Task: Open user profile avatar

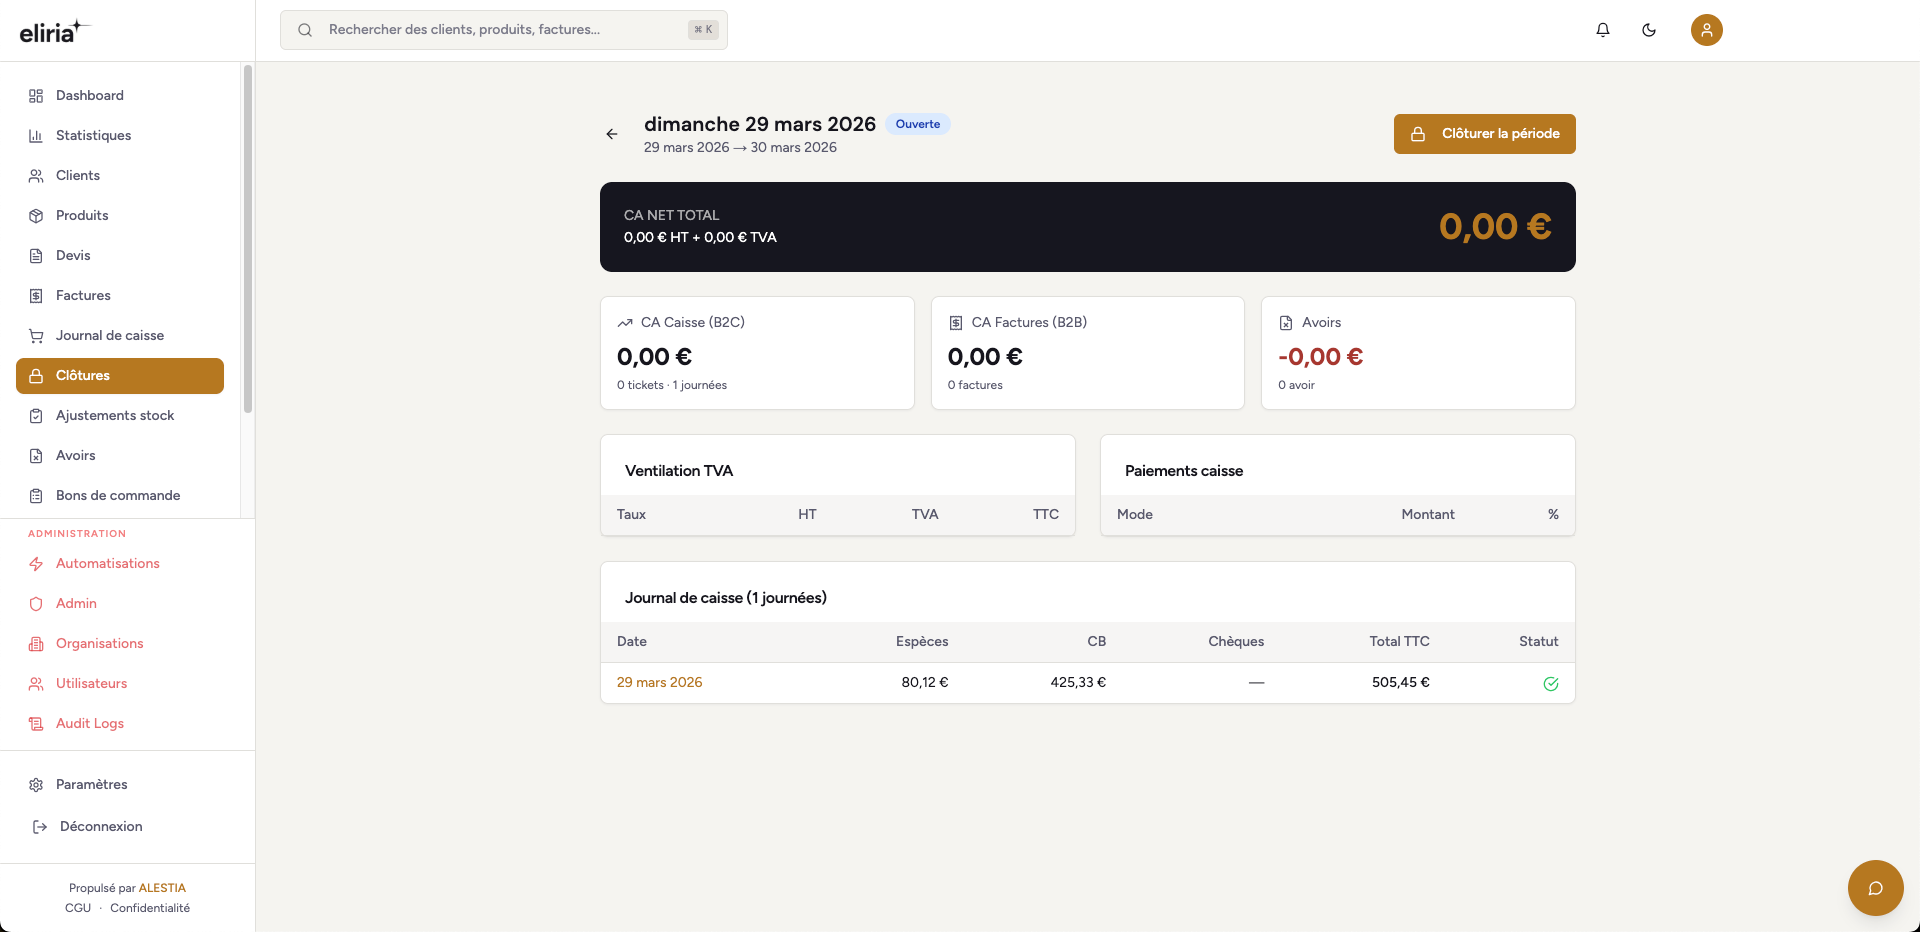Action: tap(1707, 30)
